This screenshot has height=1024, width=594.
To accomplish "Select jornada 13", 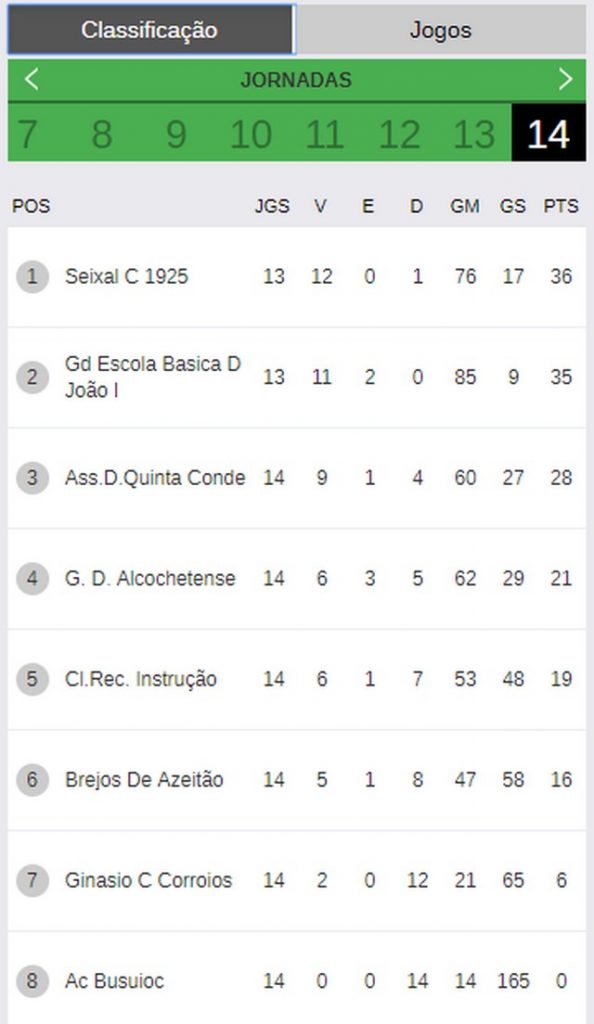I will 474,134.
